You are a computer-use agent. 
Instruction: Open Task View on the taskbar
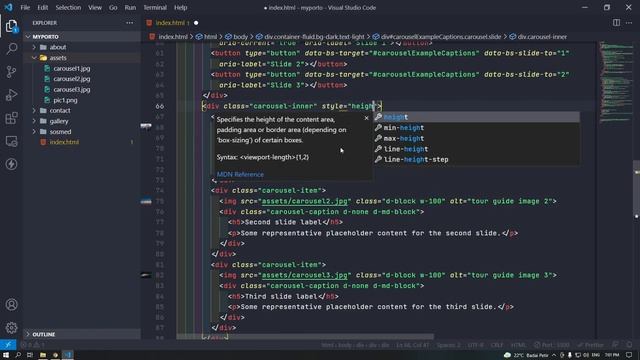[30, 355]
